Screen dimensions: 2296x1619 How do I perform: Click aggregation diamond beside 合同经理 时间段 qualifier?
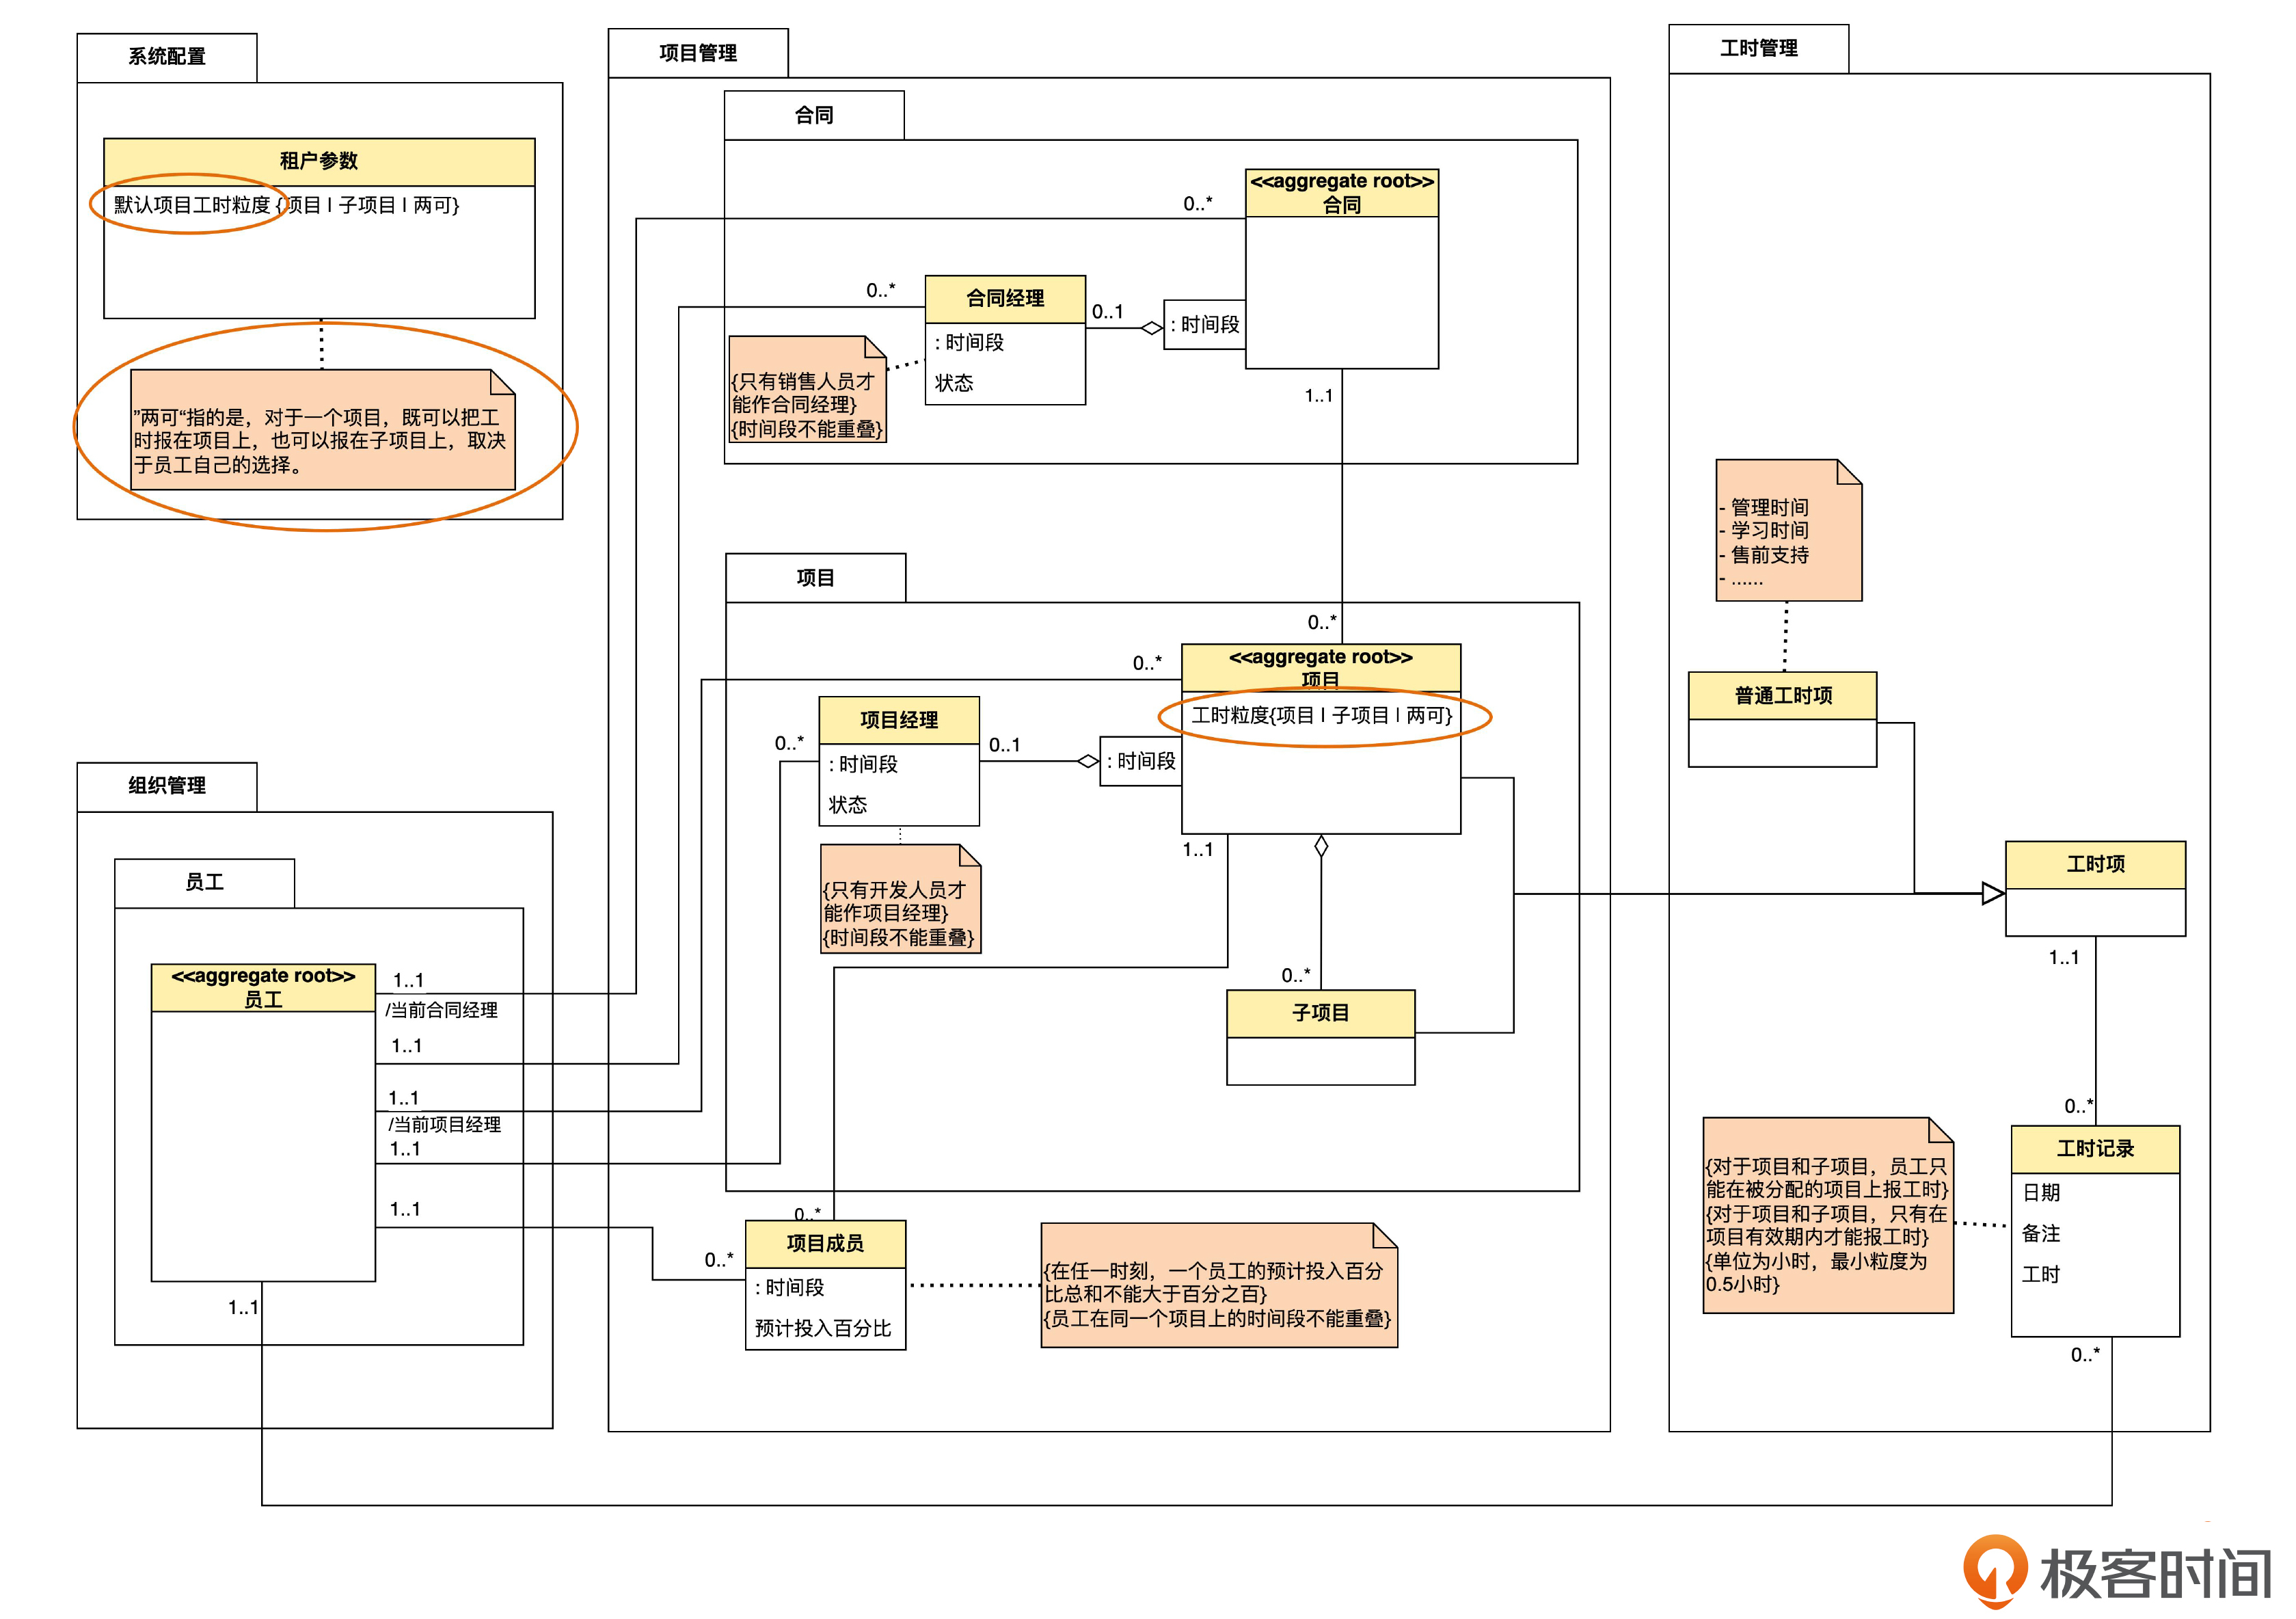(x=1151, y=328)
